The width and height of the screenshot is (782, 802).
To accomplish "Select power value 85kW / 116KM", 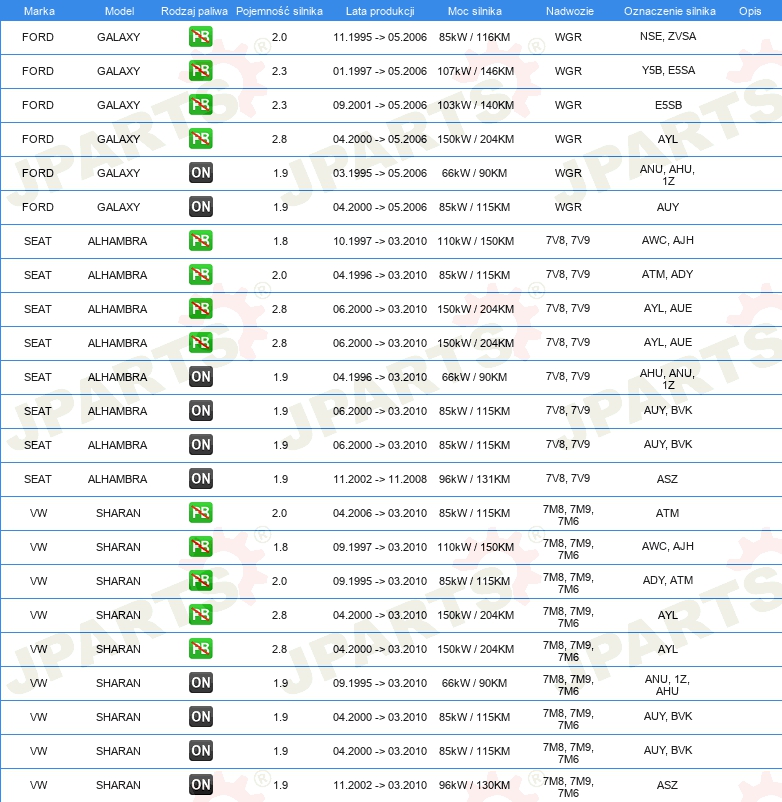I will 475,37.
